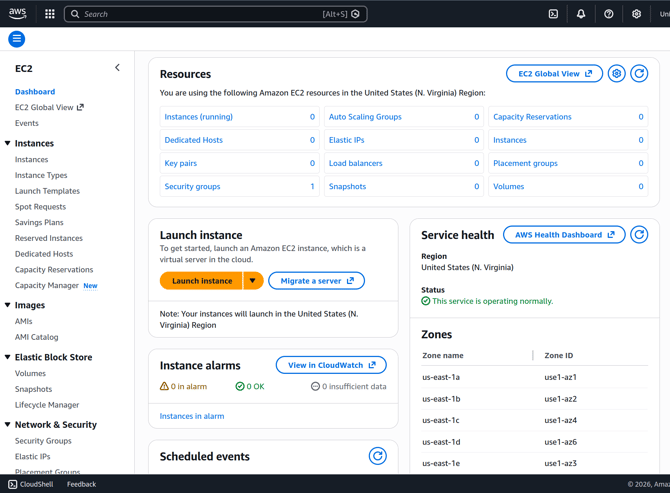
Task: Open Launch Templates in sidebar
Action: click(47, 191)
